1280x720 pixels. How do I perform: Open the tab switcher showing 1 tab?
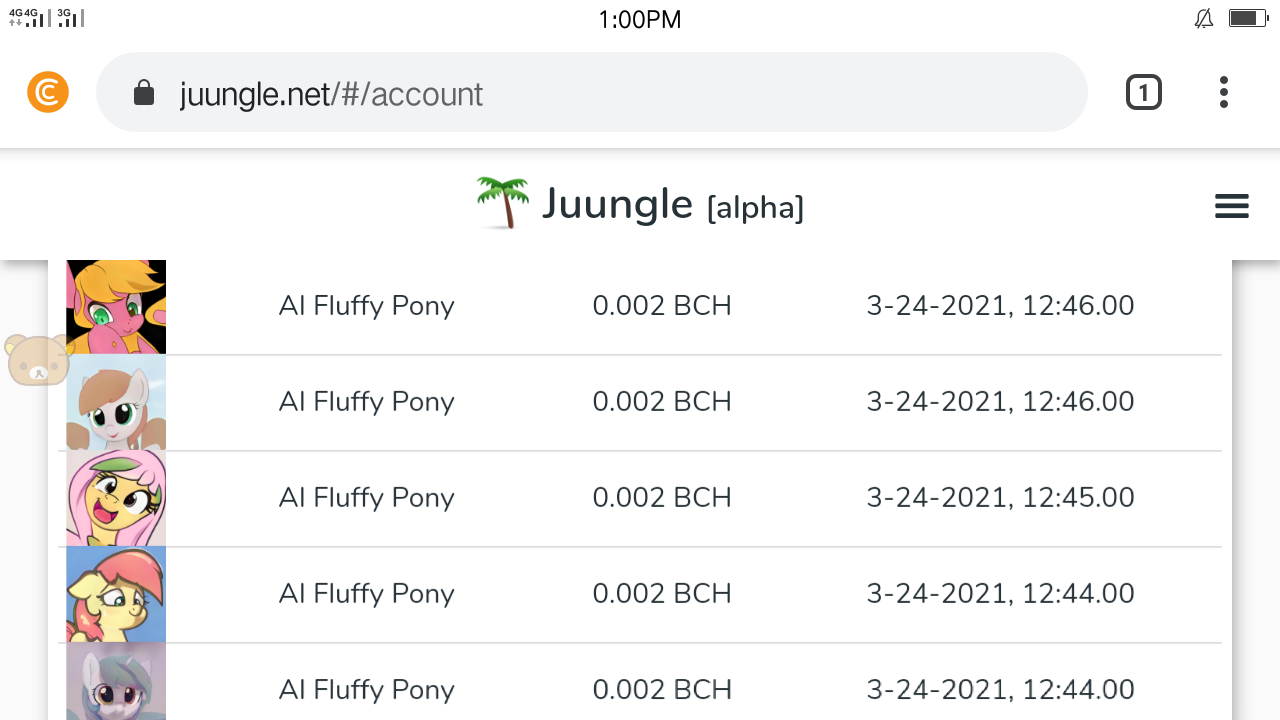coord(1143,93)
